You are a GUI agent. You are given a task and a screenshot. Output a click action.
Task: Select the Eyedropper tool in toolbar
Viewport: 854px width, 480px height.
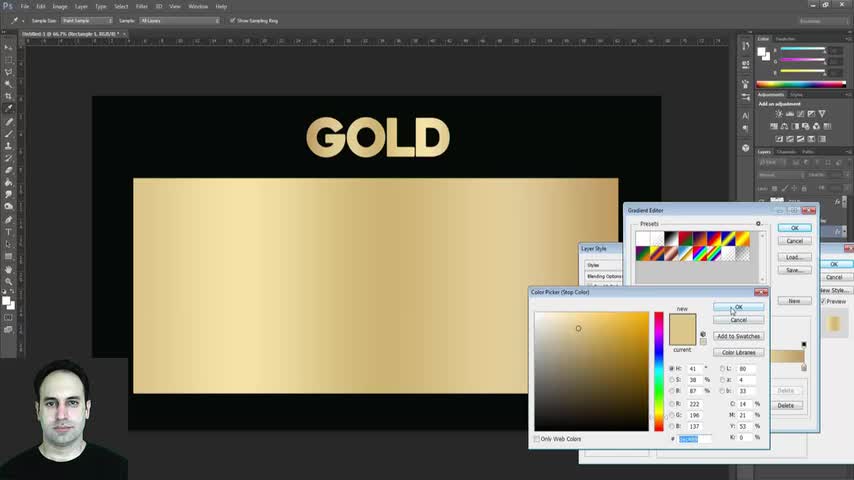pos(8,108)
